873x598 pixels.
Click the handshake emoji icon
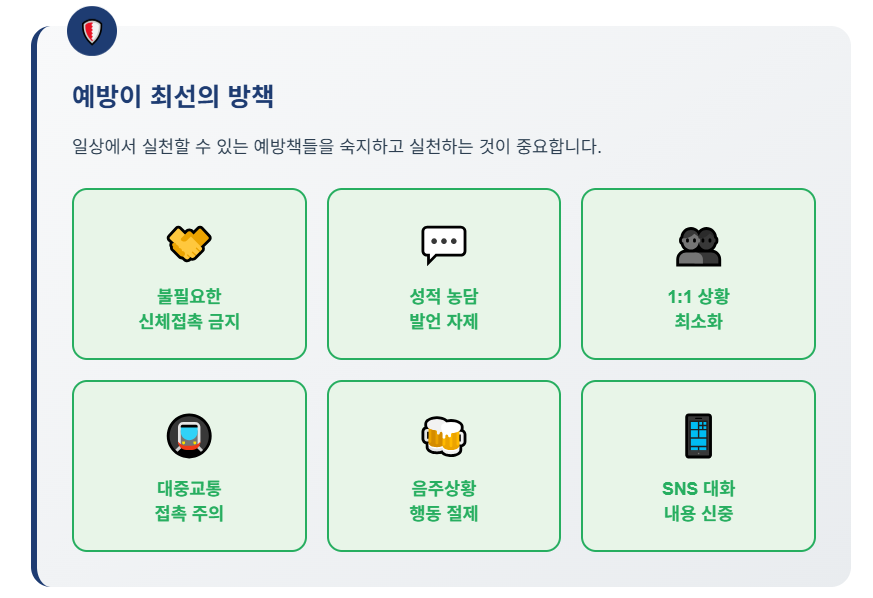[x=189, y=243]
